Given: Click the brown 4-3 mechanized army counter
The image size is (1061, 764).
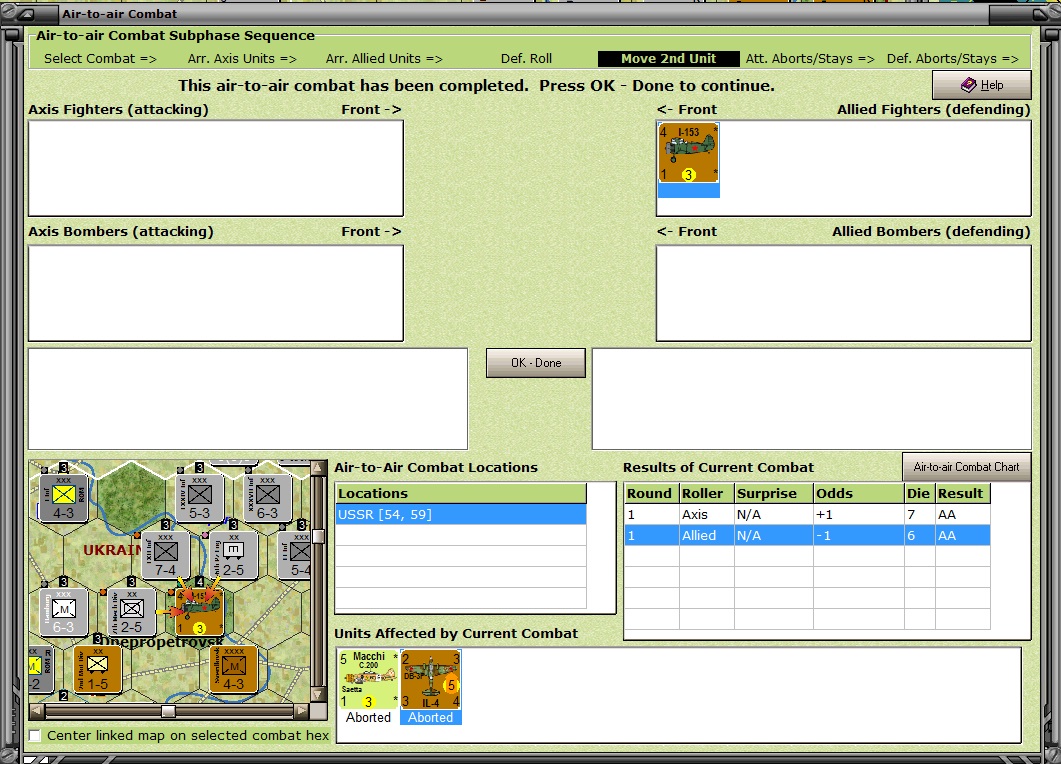Looking at the screenshot, I should [x=233, y=669].
